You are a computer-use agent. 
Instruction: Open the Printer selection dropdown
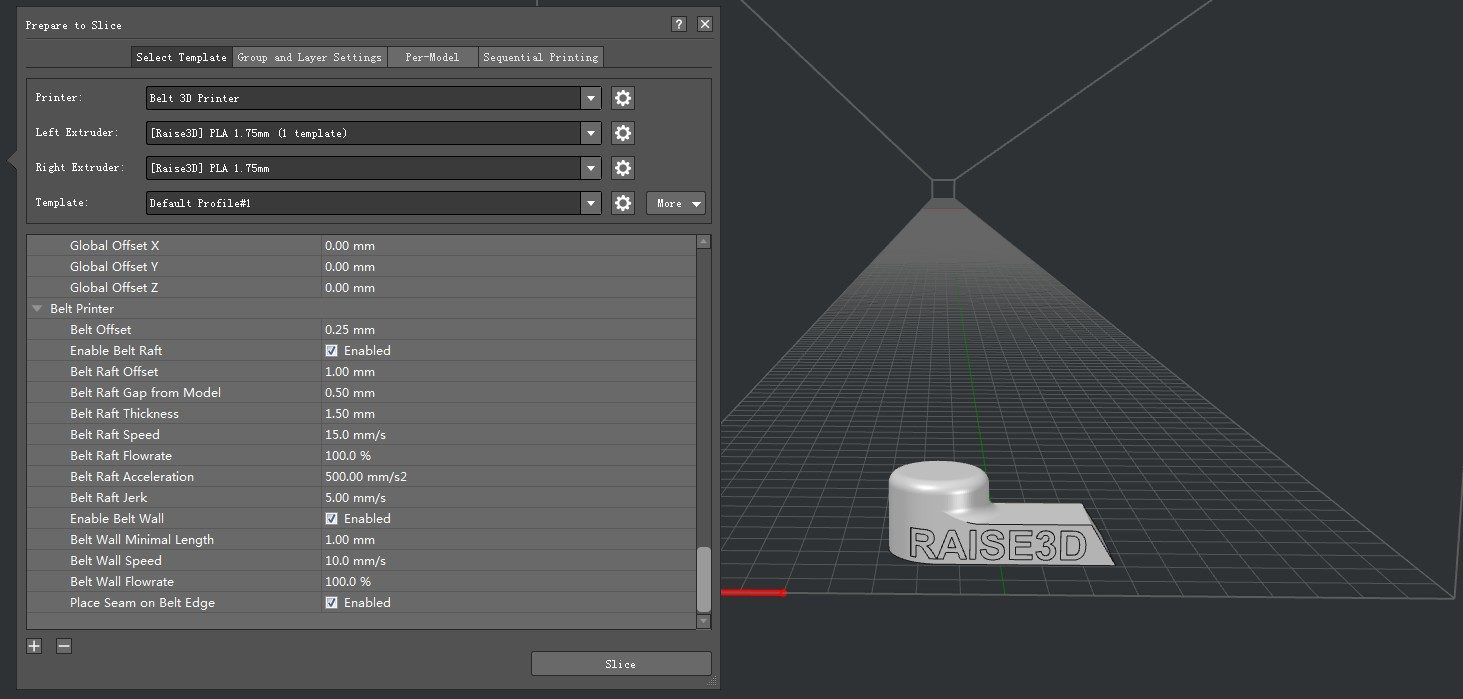(589, 98)
